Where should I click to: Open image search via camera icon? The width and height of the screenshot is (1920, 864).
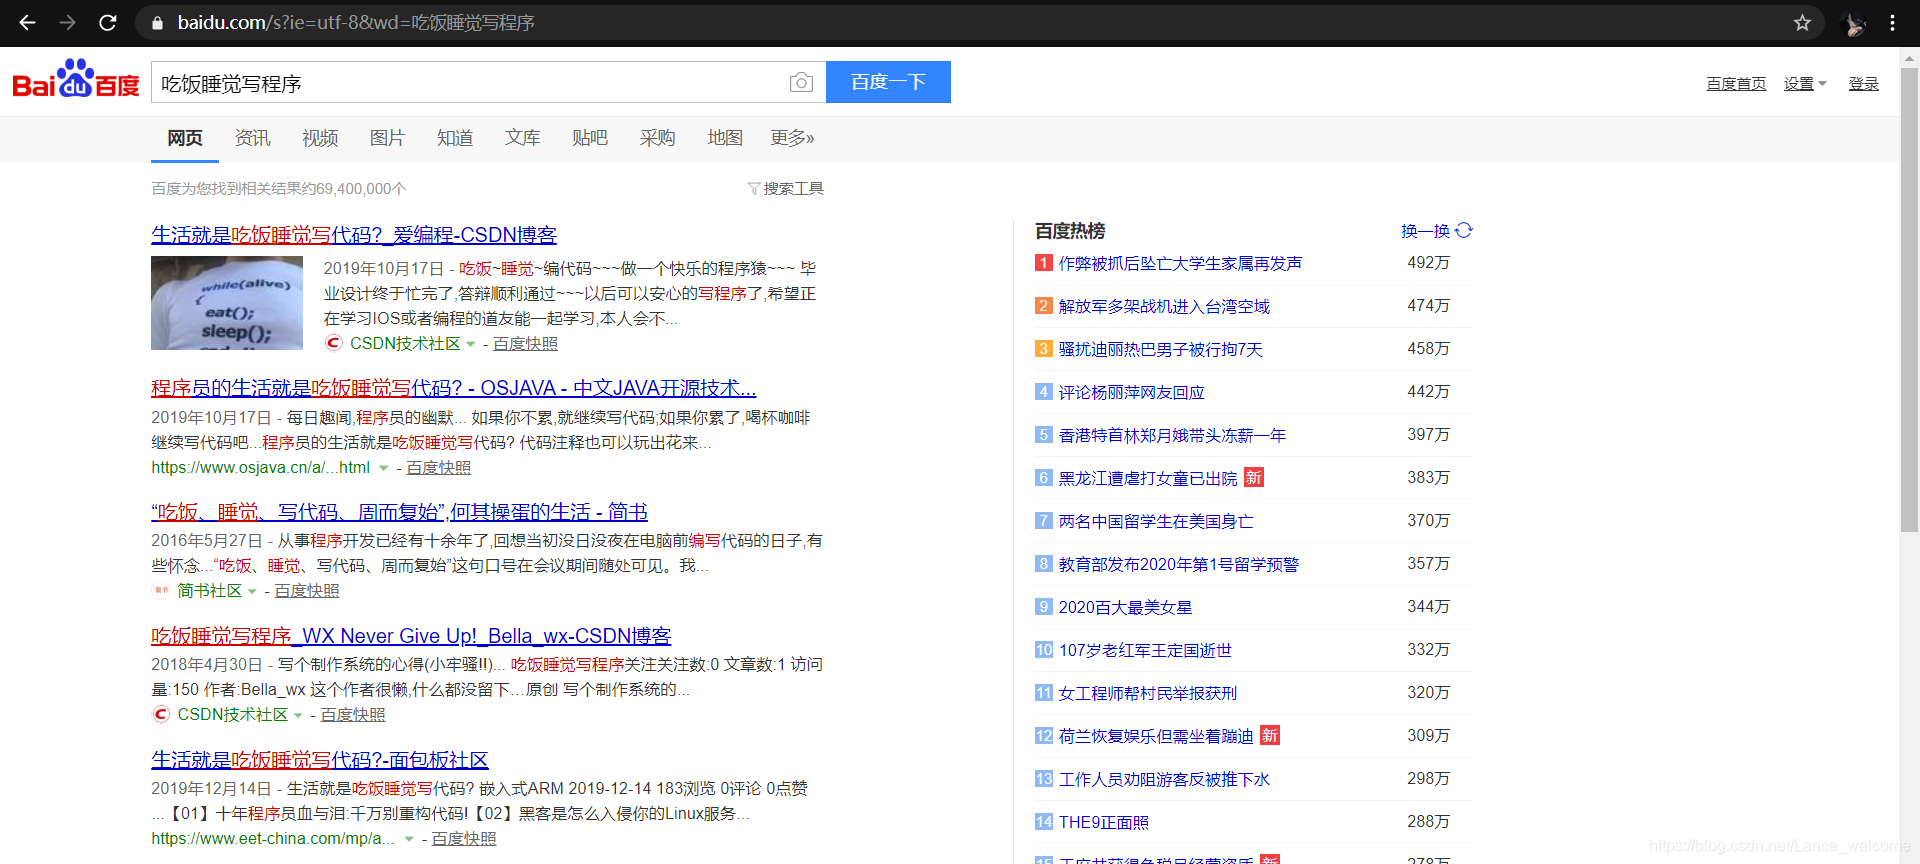(x=801, y=82)
